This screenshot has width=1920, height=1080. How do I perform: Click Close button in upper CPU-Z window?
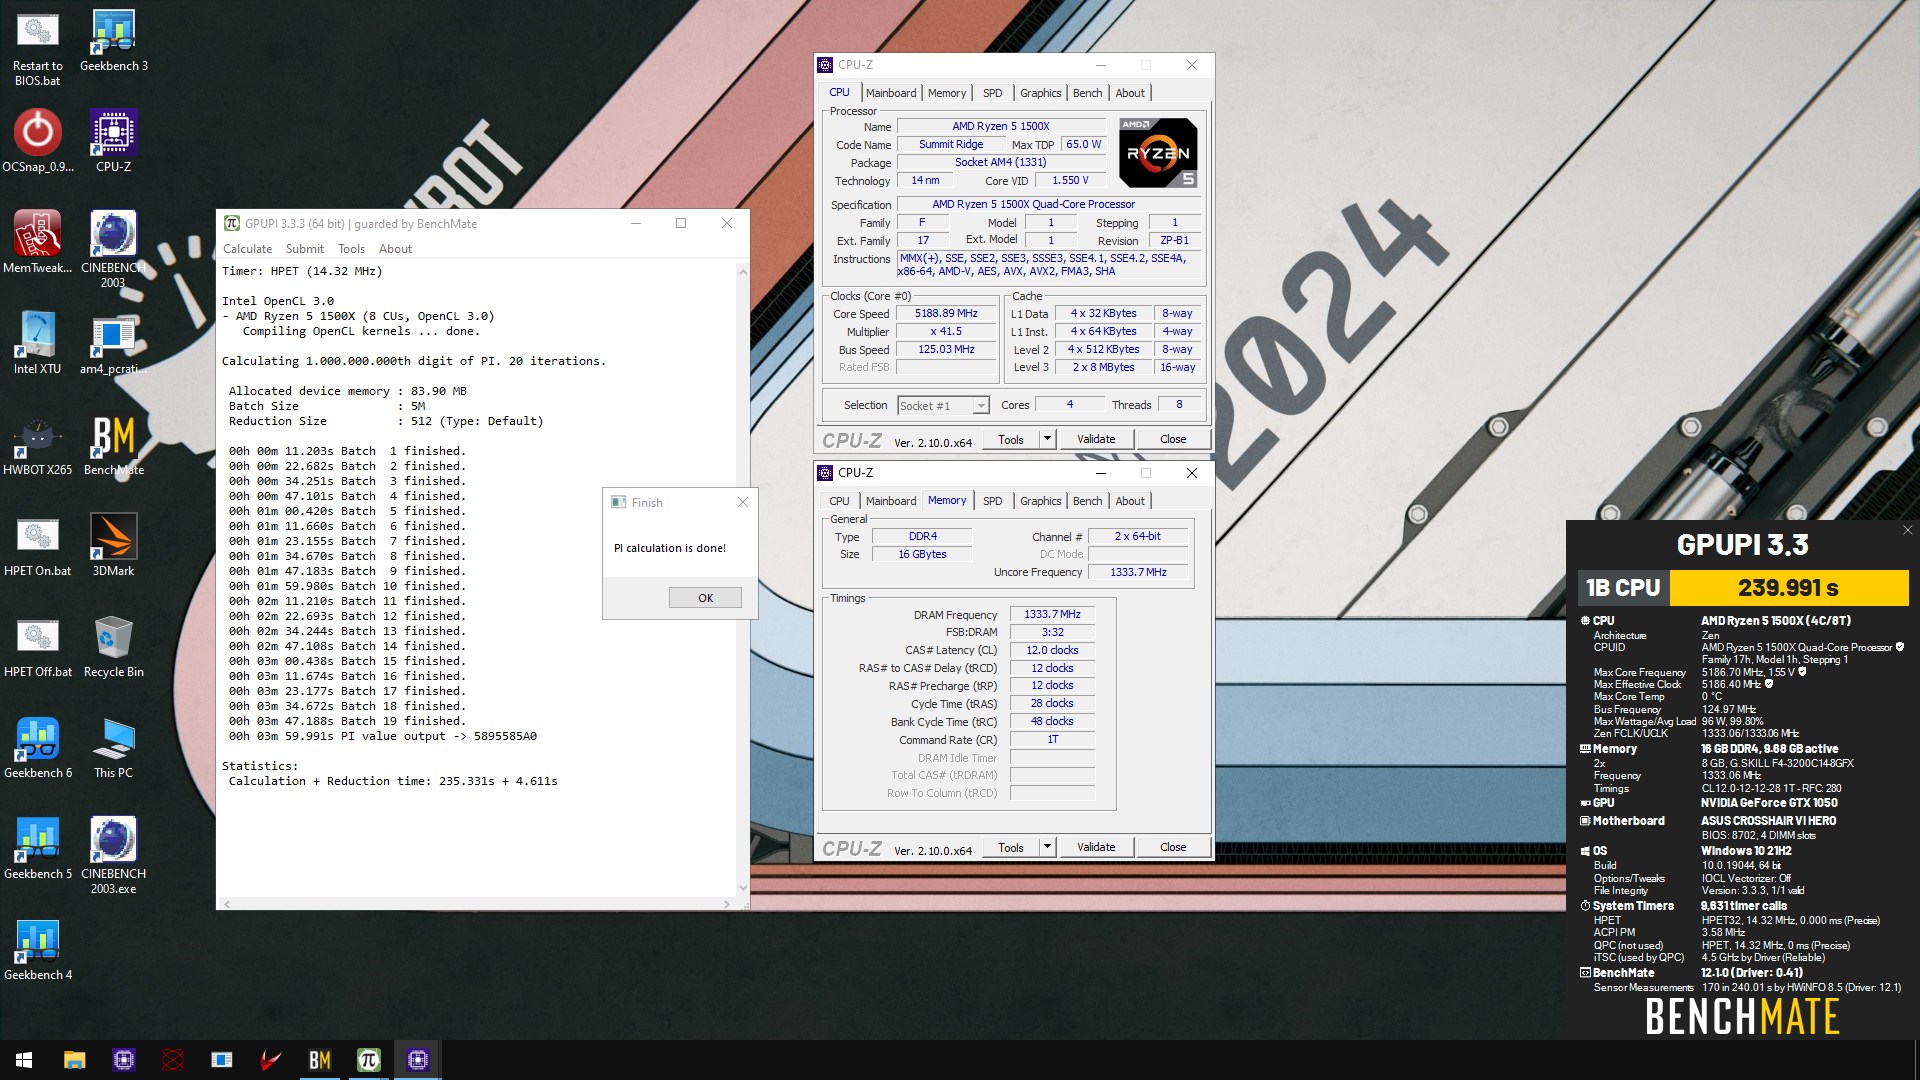[1173, 439]
